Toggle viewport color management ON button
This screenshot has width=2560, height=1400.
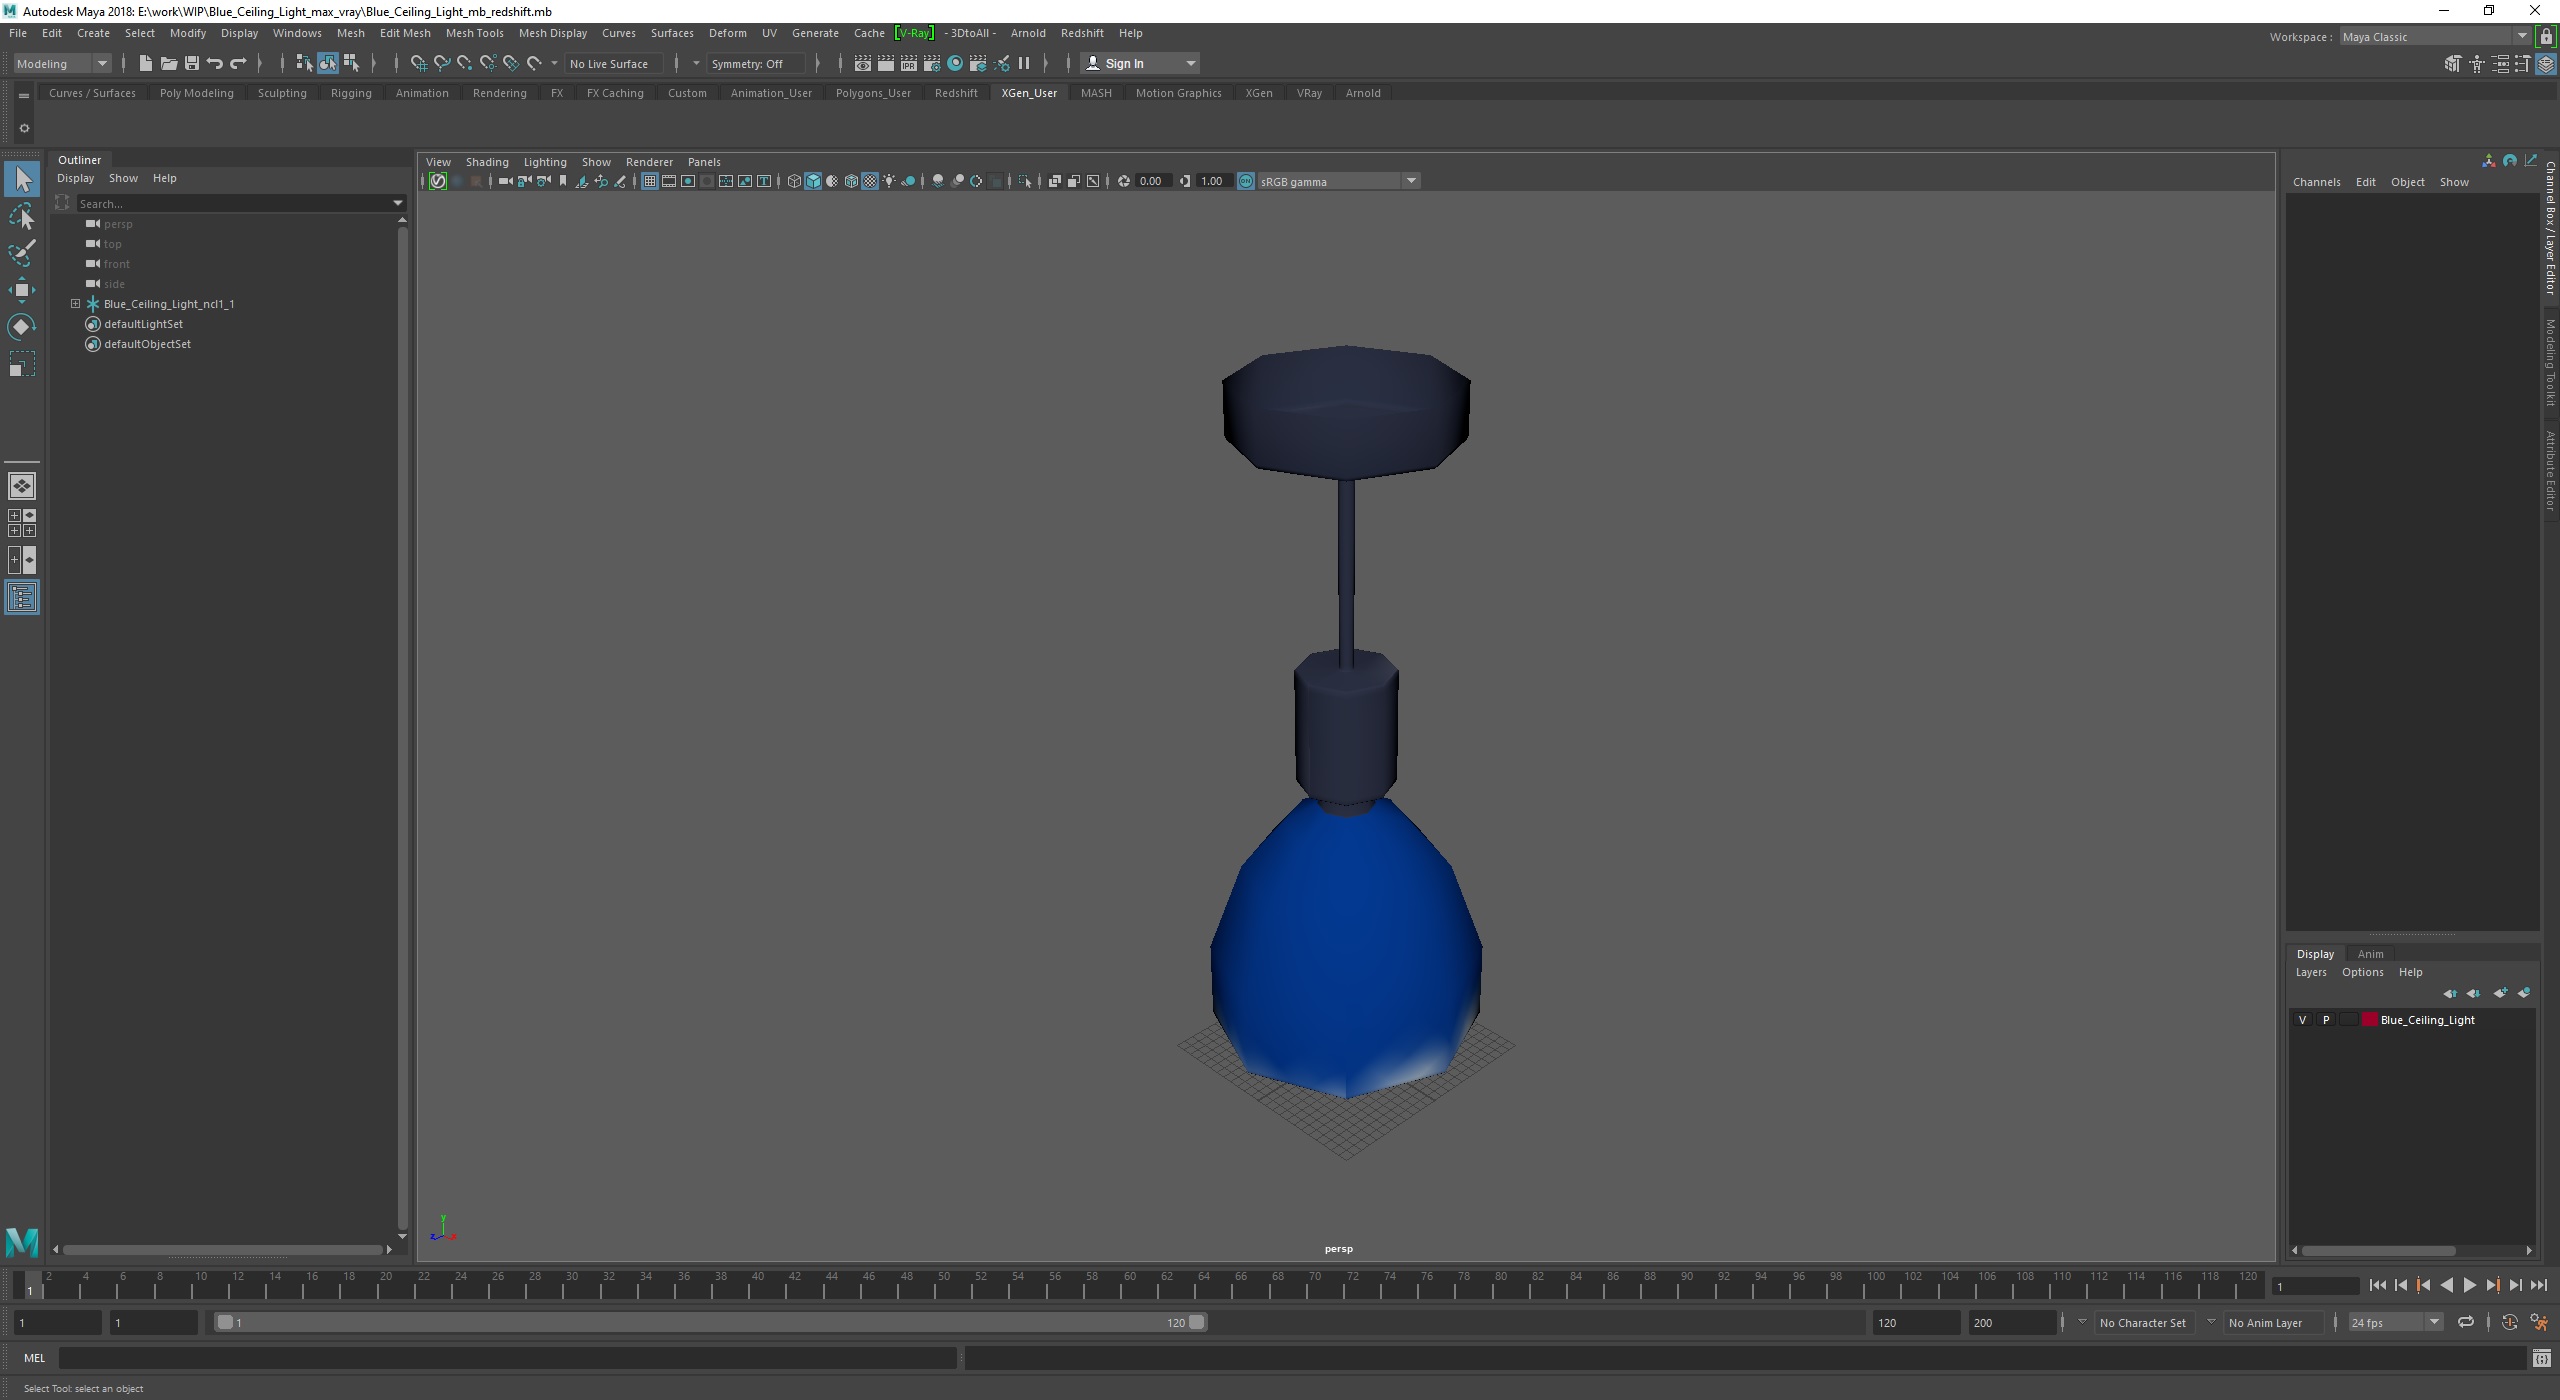[x=1246, y=181]
